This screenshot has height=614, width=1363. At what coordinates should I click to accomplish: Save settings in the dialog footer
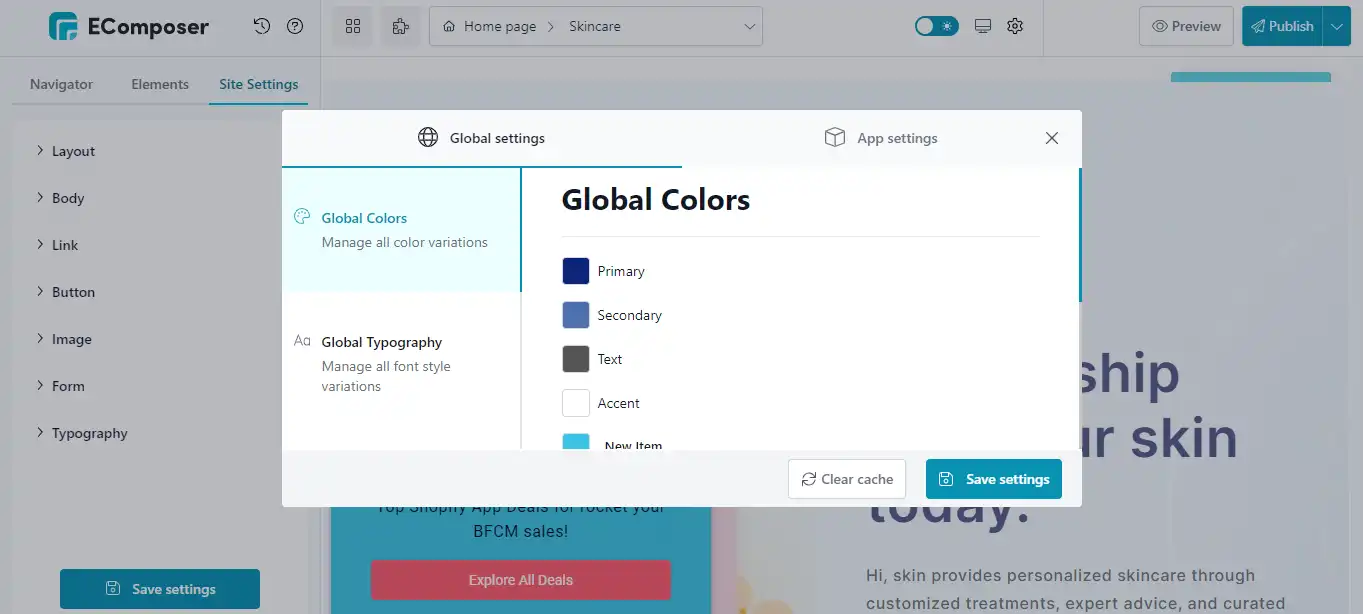[x=994, y=479]
